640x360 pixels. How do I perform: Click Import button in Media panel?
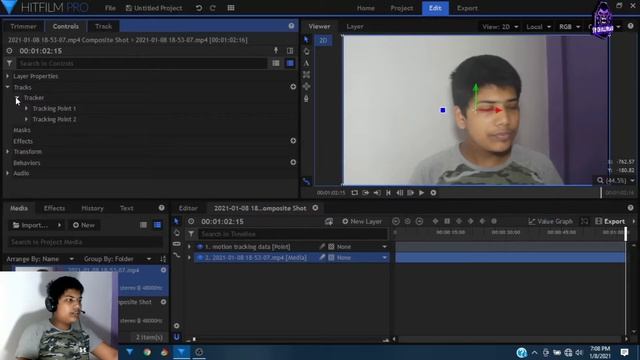point(30,225)
